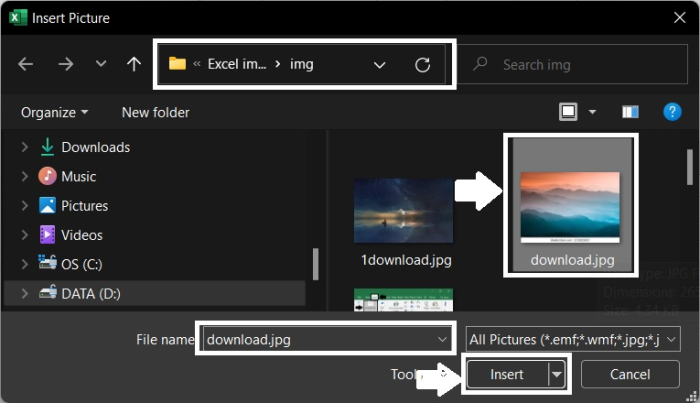700x403 pixels.
Task: Expand the Pictures tree node
Action: [x=25, y=206]
